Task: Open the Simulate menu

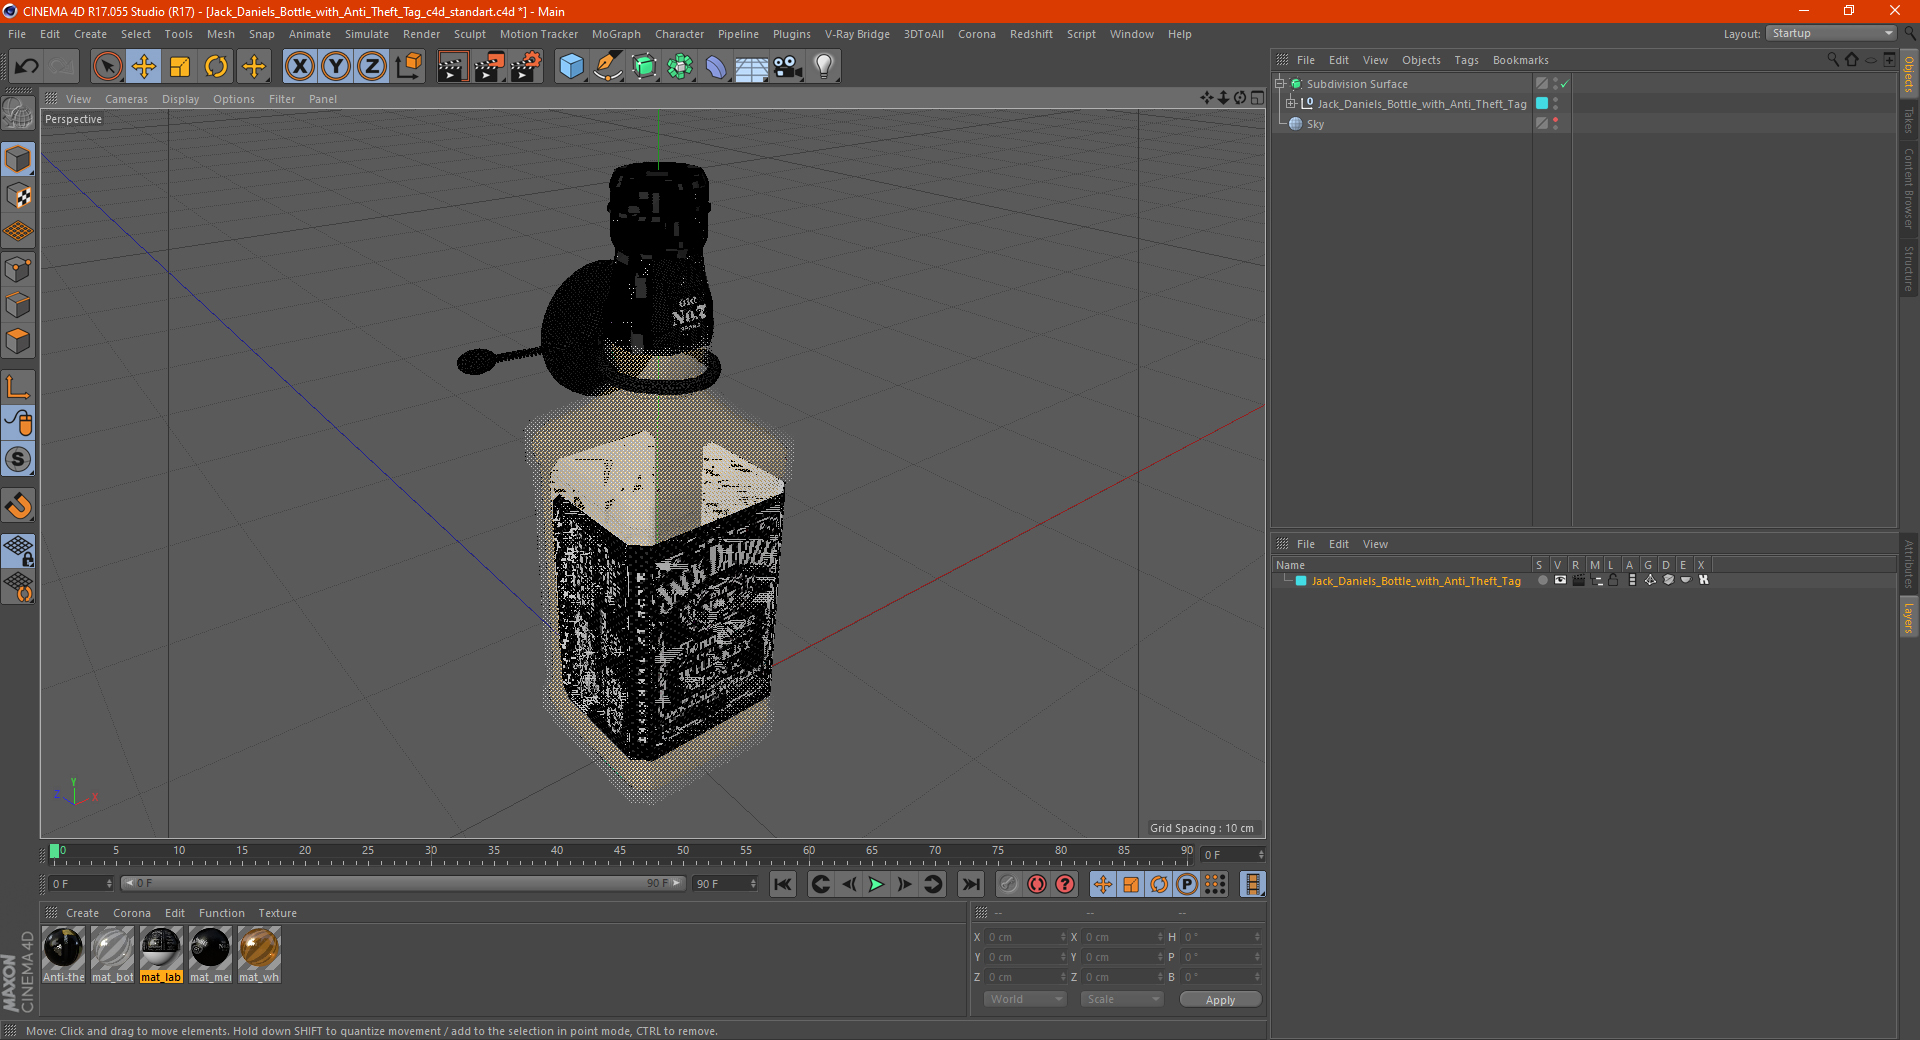Action: pos(367,34)
